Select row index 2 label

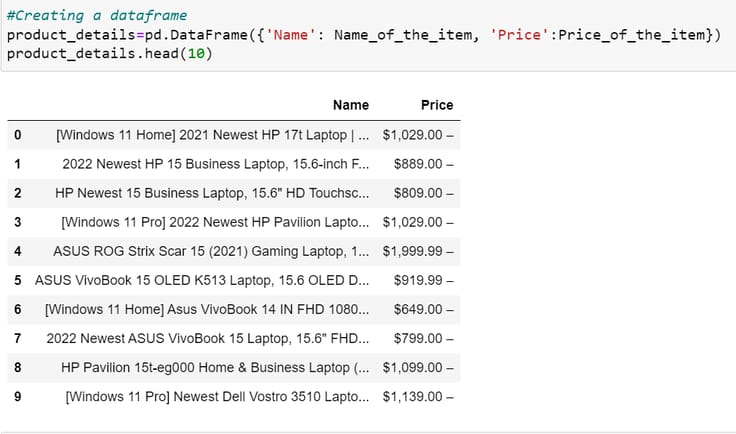tap(17, 193)
